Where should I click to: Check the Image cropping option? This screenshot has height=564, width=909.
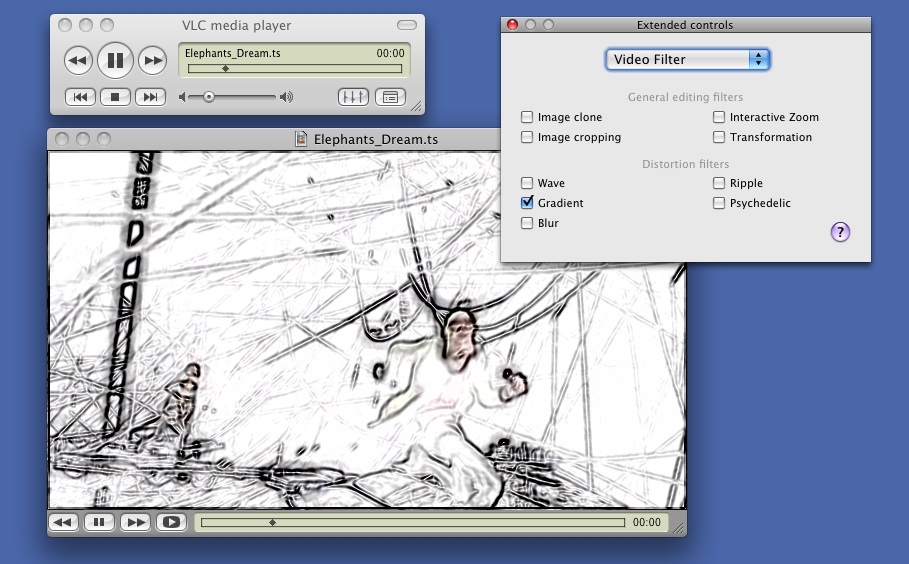527,137
